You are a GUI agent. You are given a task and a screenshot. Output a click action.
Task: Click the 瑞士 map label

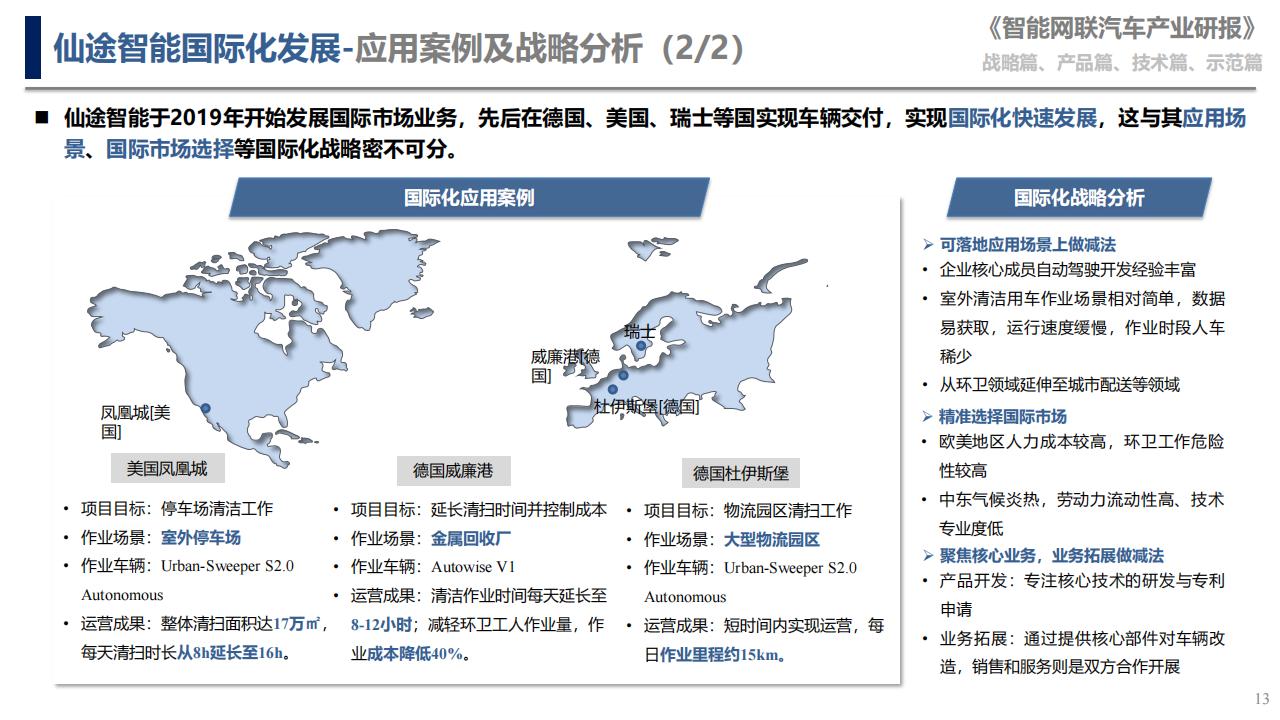640,330
